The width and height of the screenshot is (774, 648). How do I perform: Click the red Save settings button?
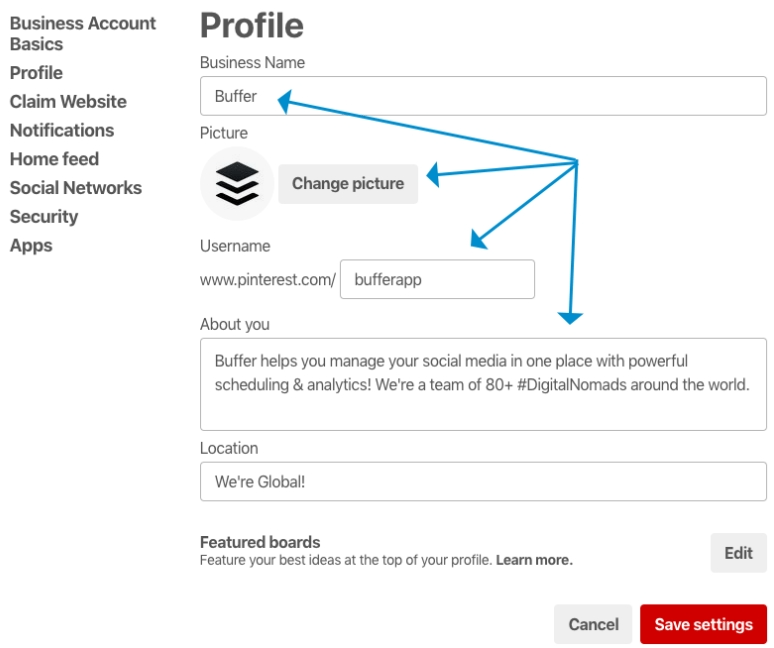(703, 624)
